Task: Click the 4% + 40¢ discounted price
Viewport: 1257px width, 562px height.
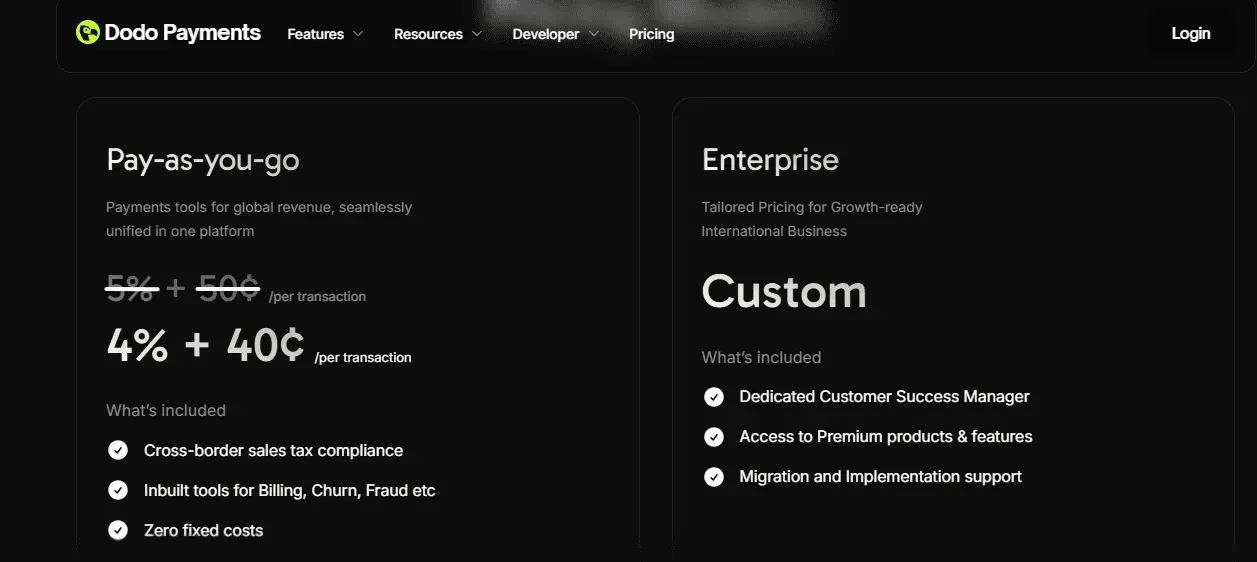Action: coord(205,345)
